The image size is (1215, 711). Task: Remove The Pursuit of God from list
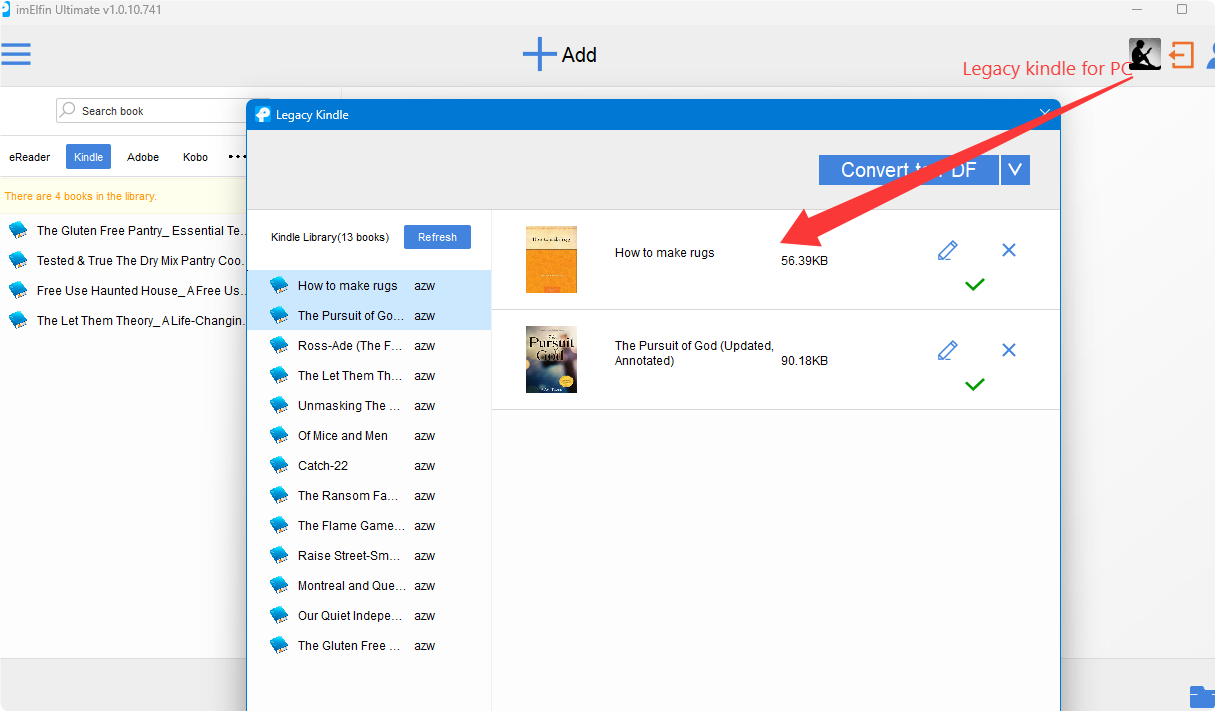(1009, 350)
